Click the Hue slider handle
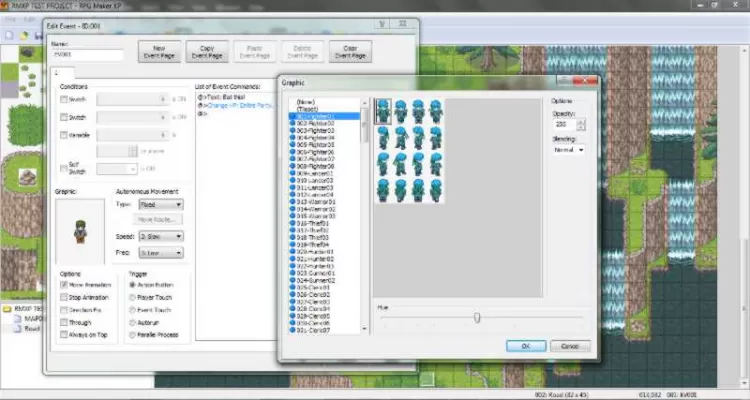 click(x=477, y=317)
